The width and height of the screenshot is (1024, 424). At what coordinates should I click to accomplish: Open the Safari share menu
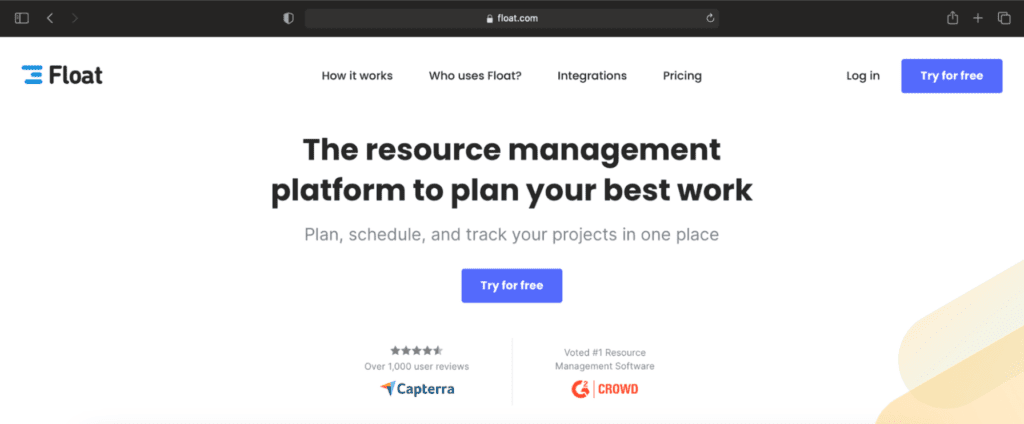coord(951,18)
